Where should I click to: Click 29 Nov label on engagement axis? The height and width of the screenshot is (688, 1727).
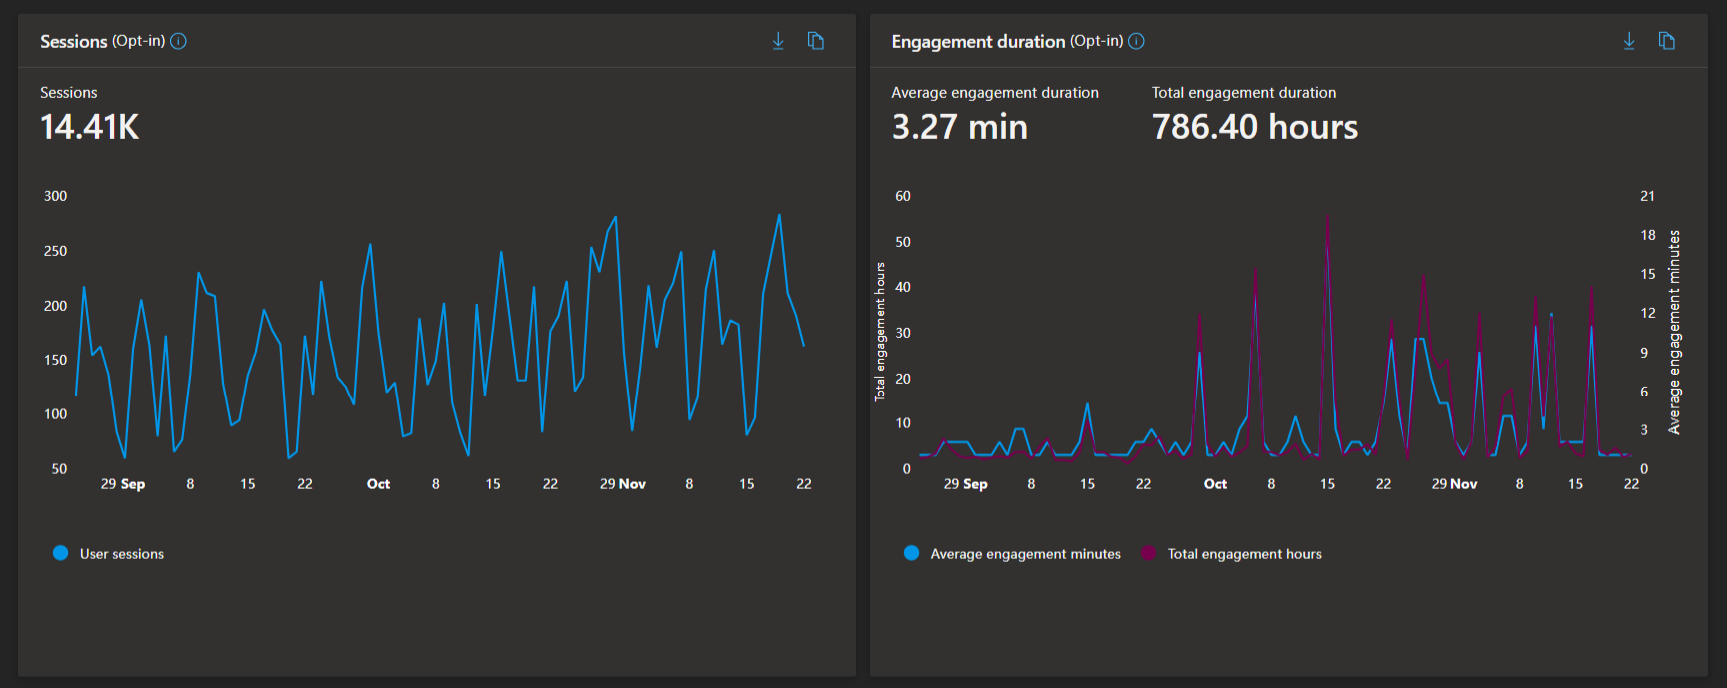(1454, 484)
